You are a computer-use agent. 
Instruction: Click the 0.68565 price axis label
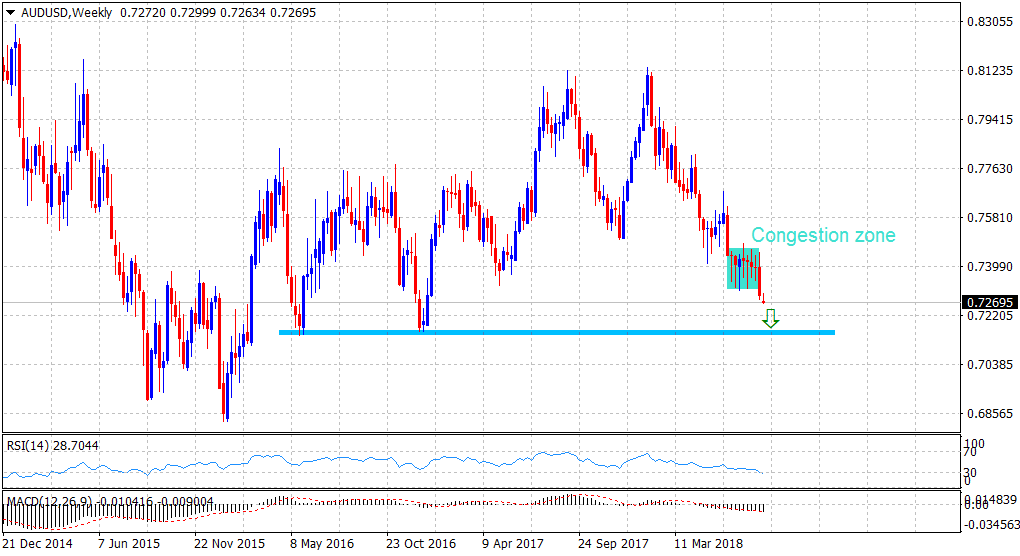click(x=988, y=413)
